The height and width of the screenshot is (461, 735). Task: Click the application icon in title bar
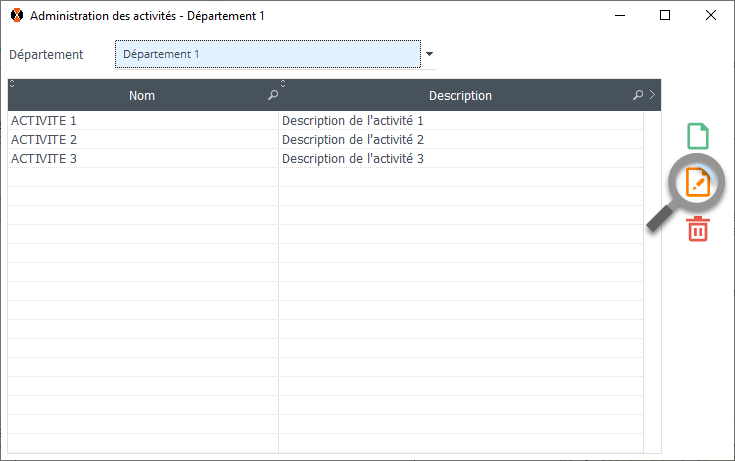pyautogui.click(x=16, y=16)
